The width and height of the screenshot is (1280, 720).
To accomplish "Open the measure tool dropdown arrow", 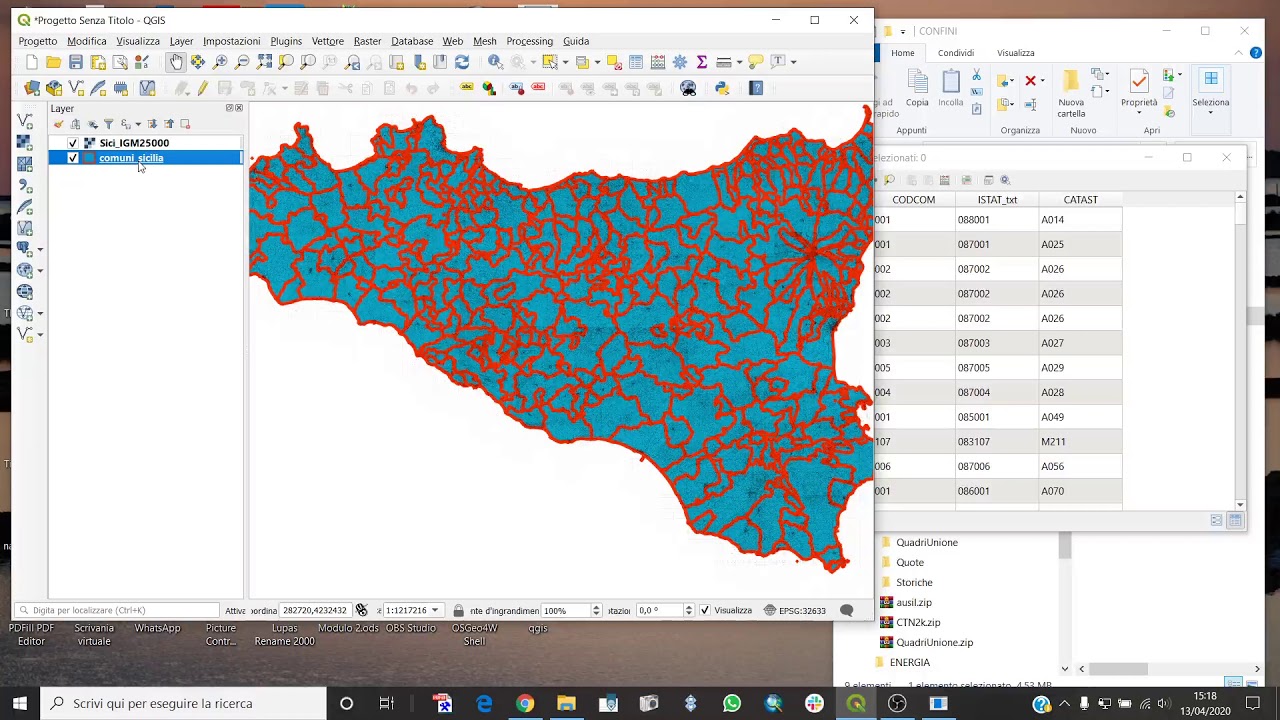I will (x=739, y=62).
